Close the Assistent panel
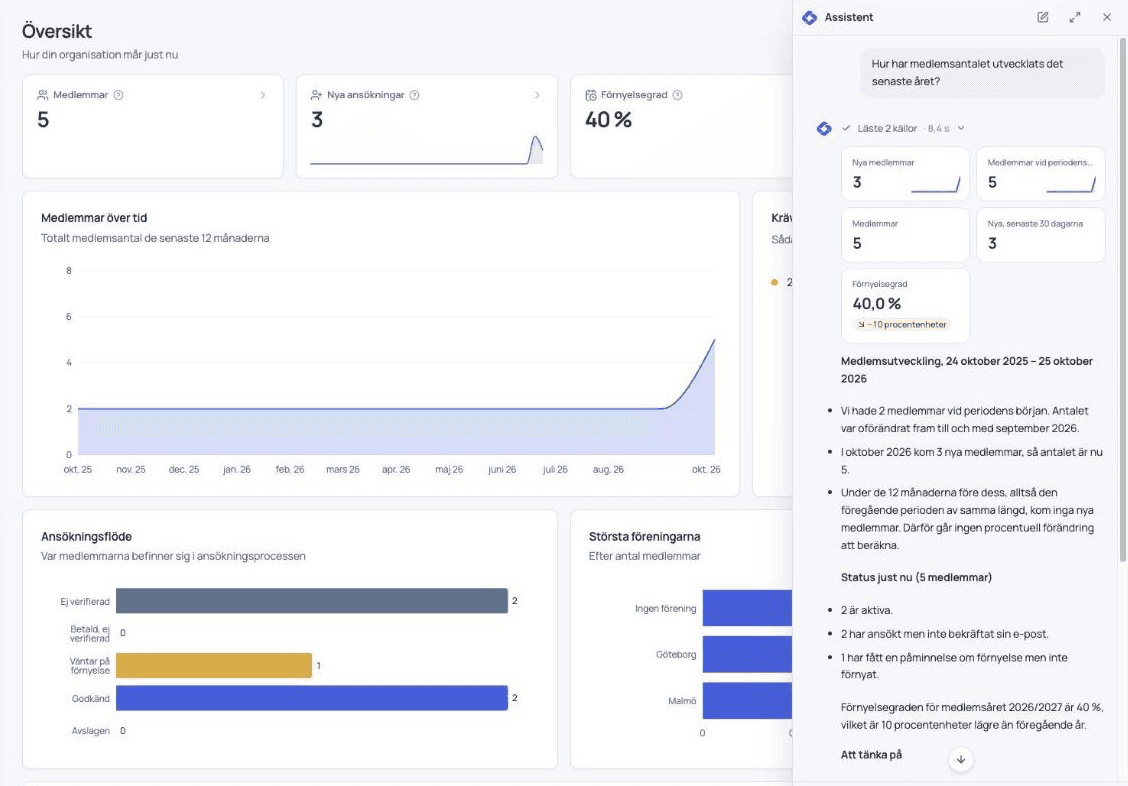The image size is (1128, 786). click(1107, 17)
